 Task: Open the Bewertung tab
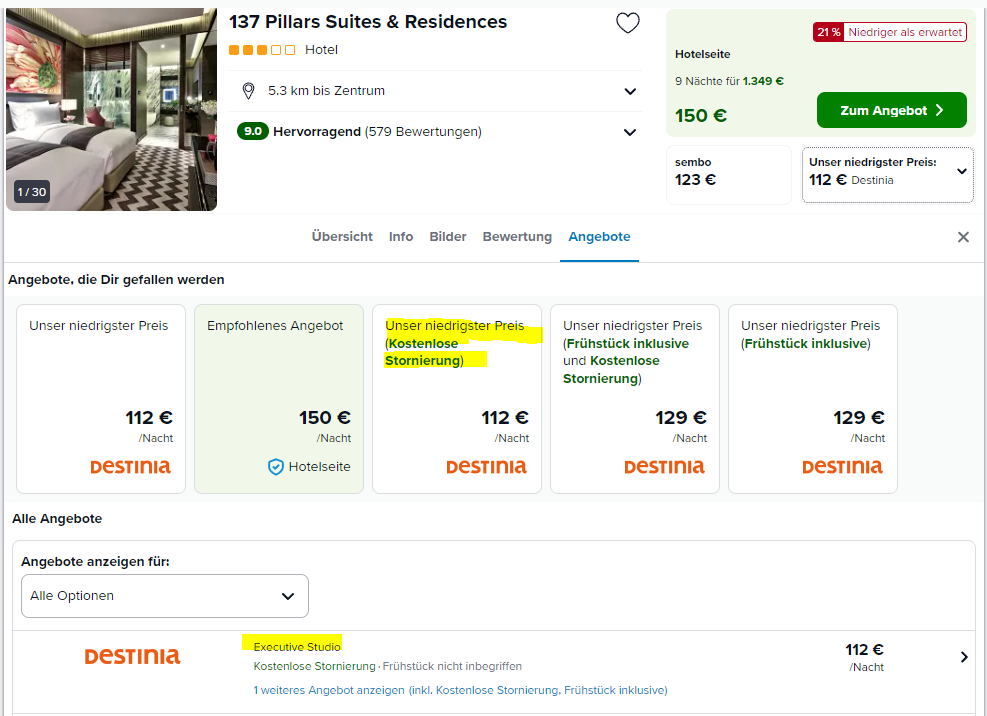coord(517,237)
